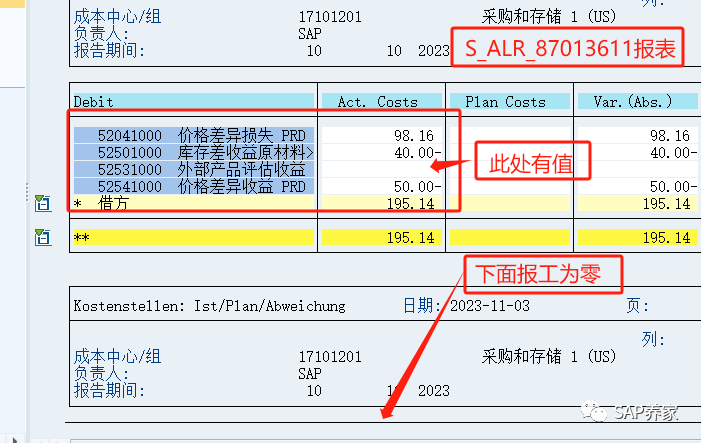Click Plan Costs cell in ** total row
Viewport: 701px width, 443px height.
(510, 237)
